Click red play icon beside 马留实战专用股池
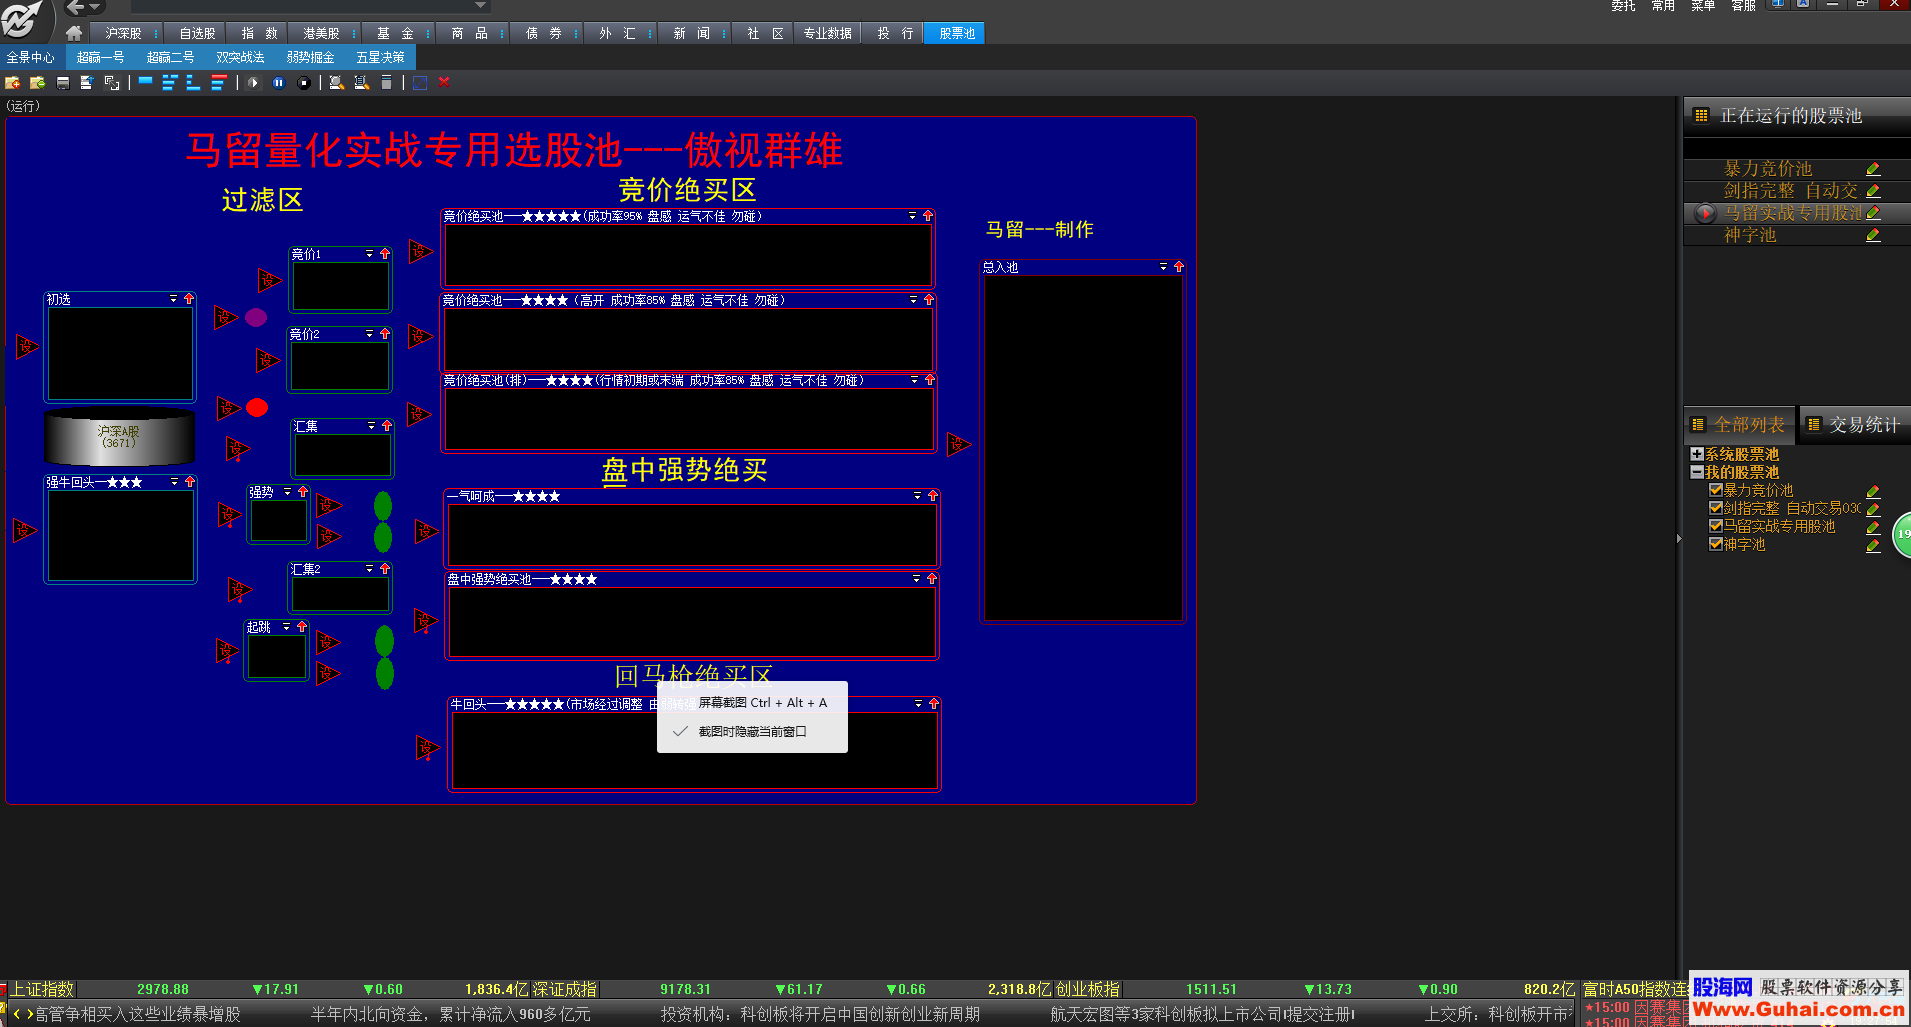This screenshot has height=1027, width=1911. point(1706,213)
